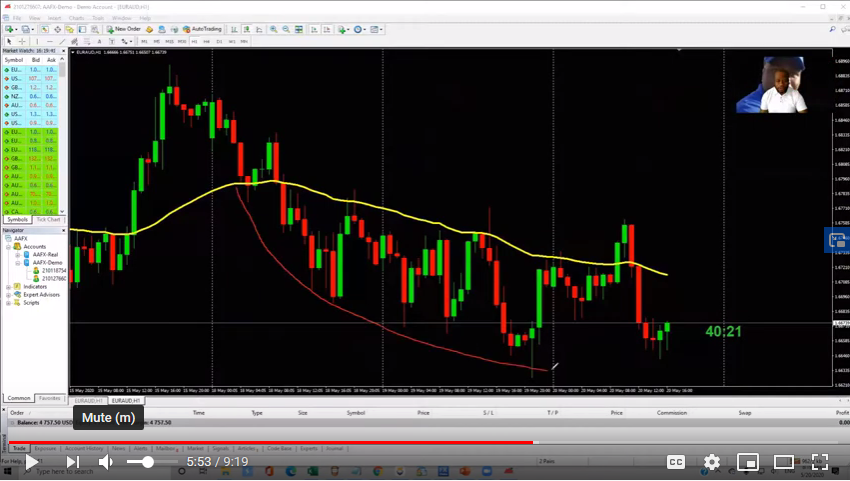Open the Periods clock dropdown
The image size is (850, 481).
[x=359, y=29]
